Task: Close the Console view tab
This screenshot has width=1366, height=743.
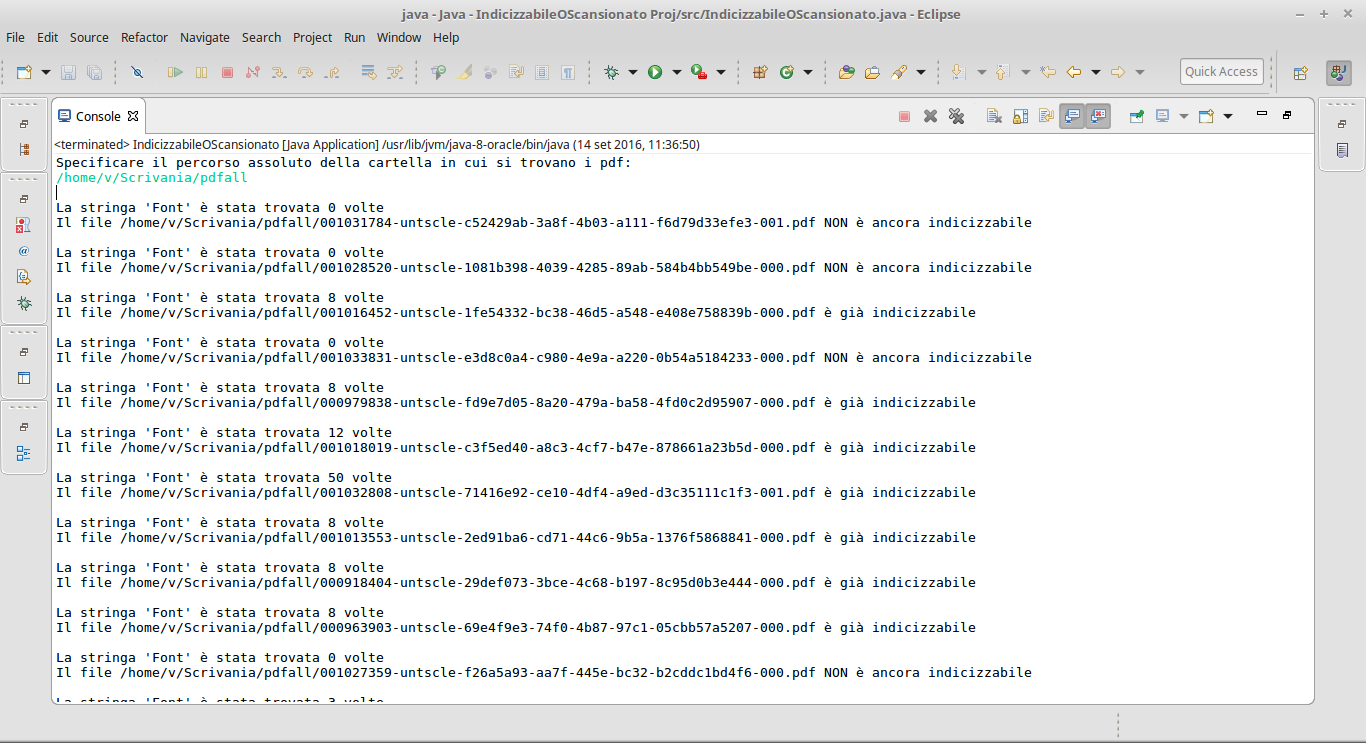Action: coord(133,116)
